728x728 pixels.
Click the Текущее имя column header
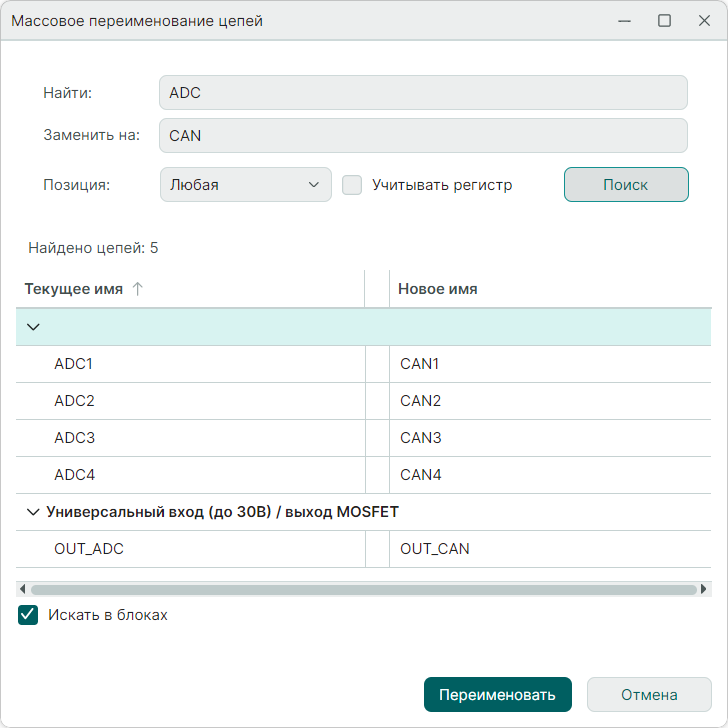point(74,289)
